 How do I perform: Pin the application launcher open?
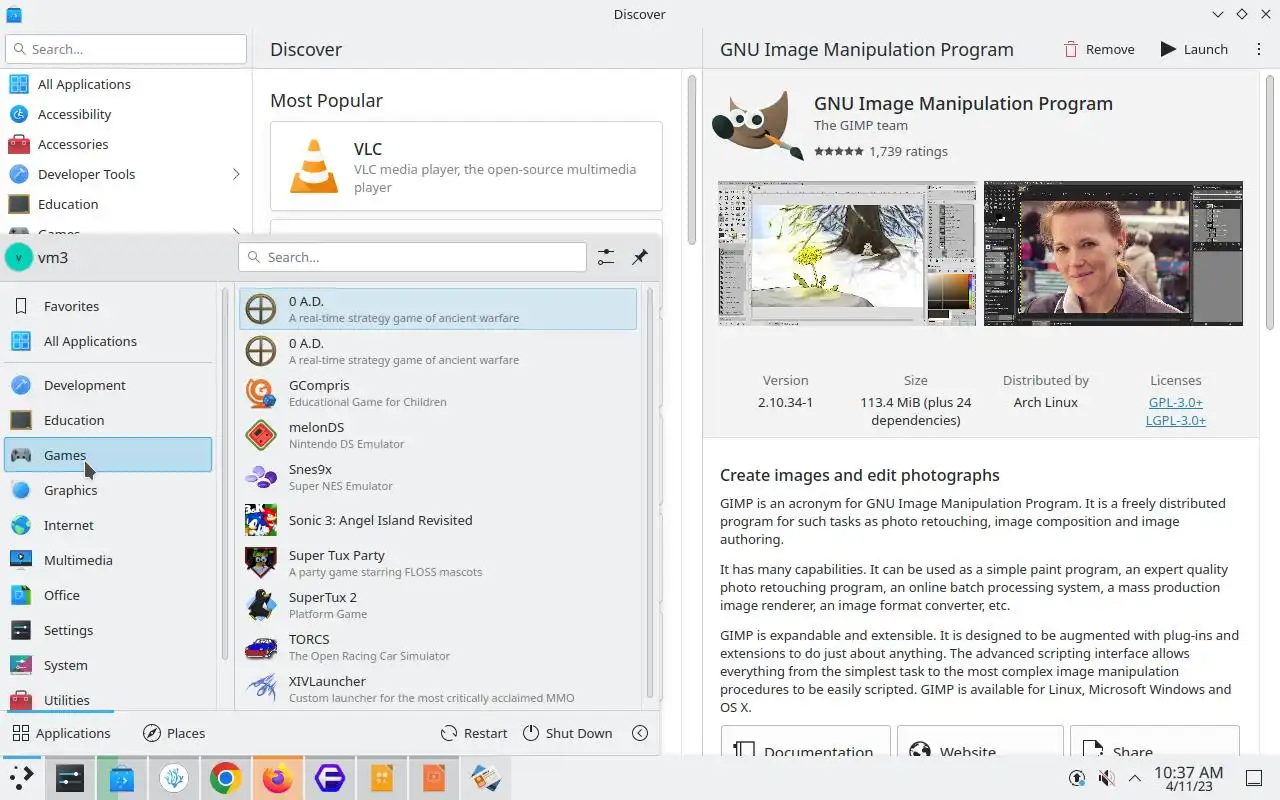(x=640, y=257)
